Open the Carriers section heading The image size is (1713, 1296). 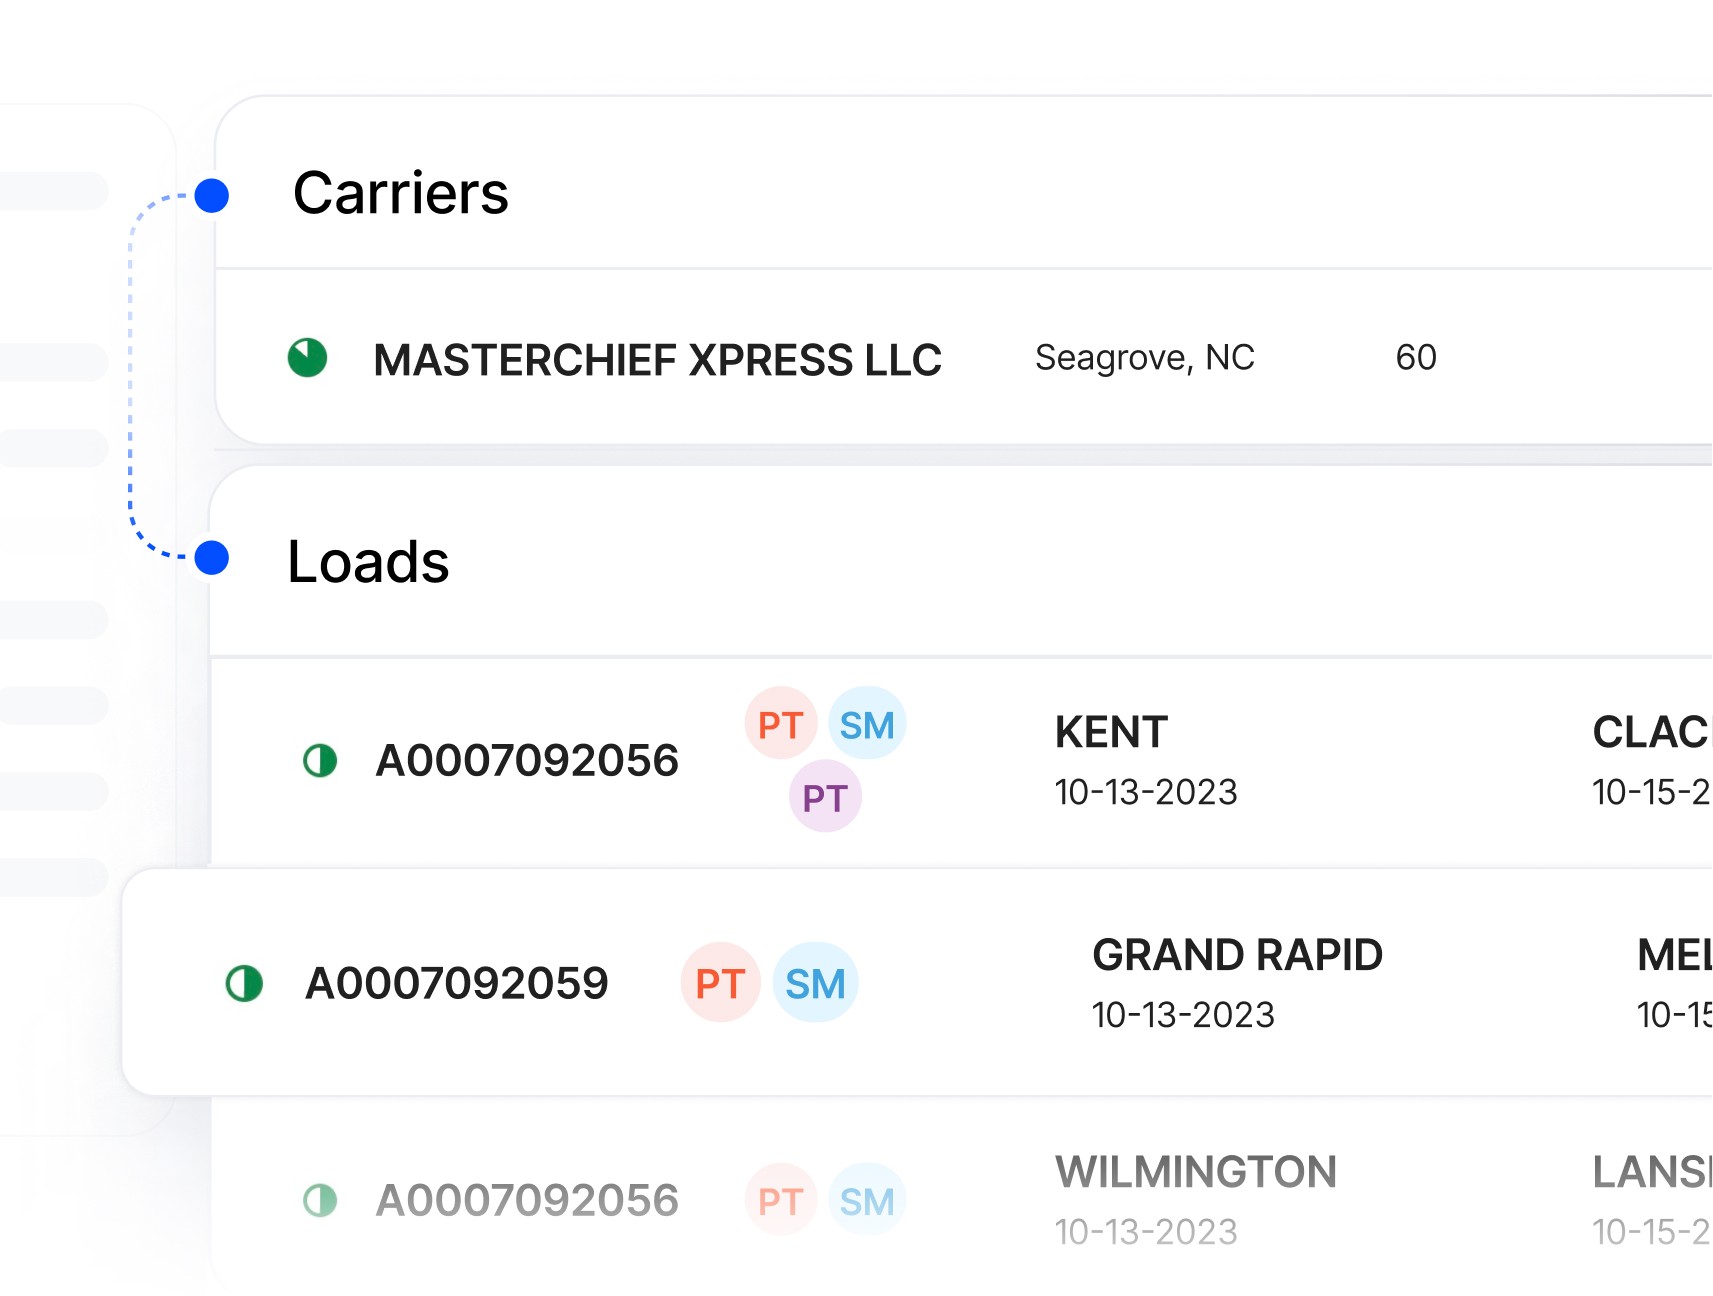[x=401, y=193]
